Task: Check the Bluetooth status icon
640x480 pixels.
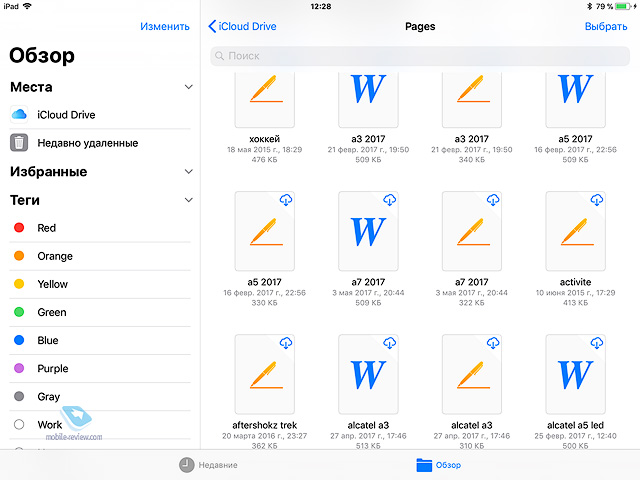Action: 589,6
